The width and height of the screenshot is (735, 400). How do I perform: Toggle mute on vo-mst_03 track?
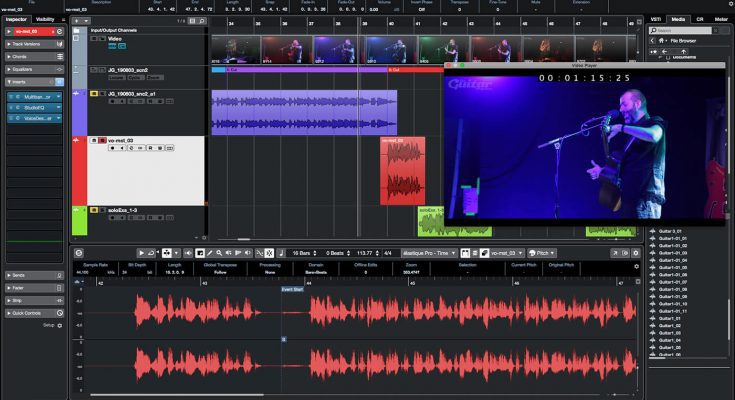click(x=94, y=141)
